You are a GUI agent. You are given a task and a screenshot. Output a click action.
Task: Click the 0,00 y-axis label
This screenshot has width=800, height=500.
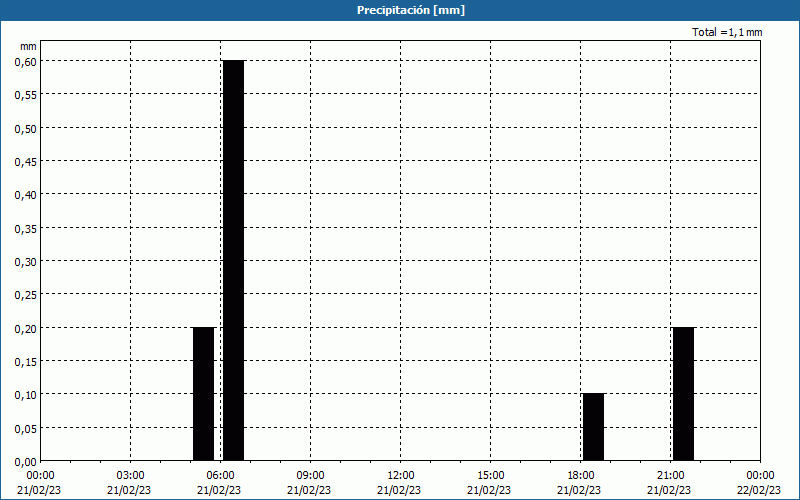[26, 462]
